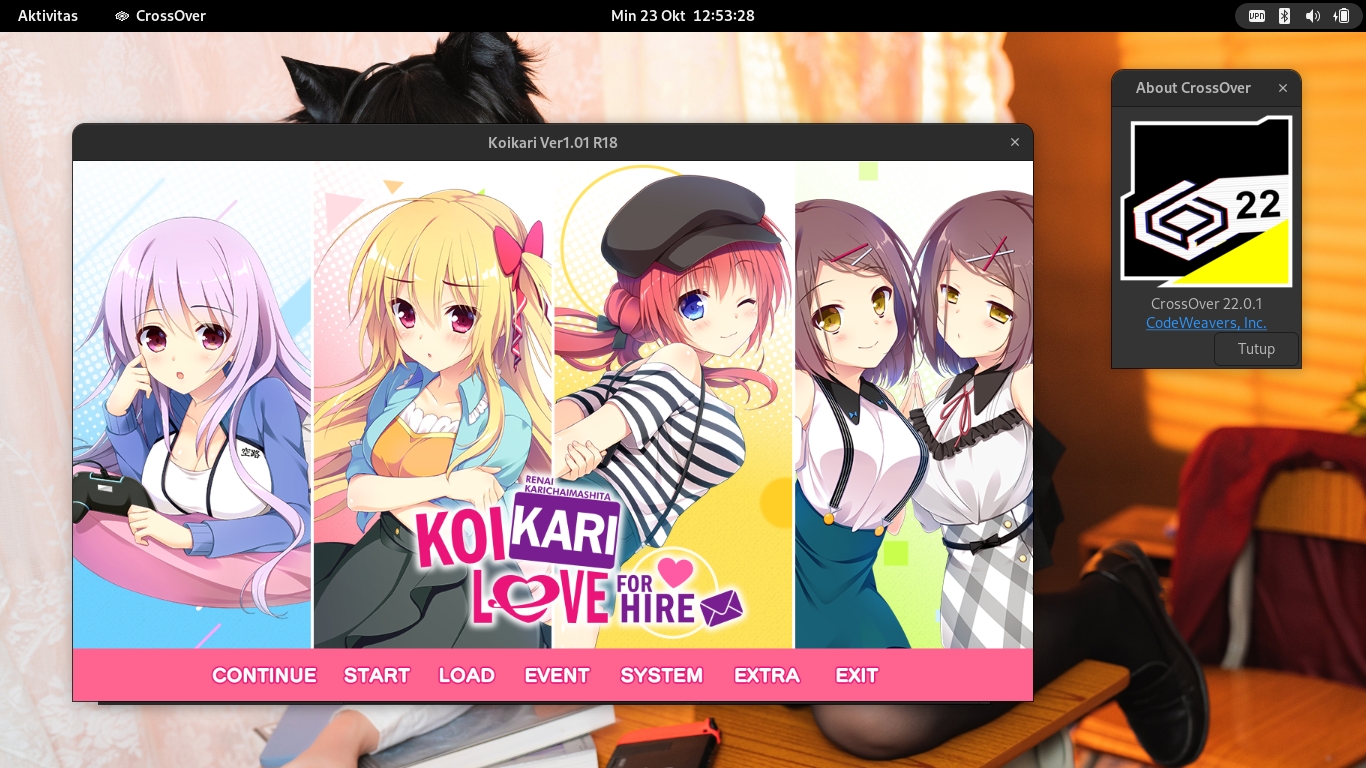Click the VPN status icon
Viewport: 1366px width, 768px height.
(x=1257, y=16)
